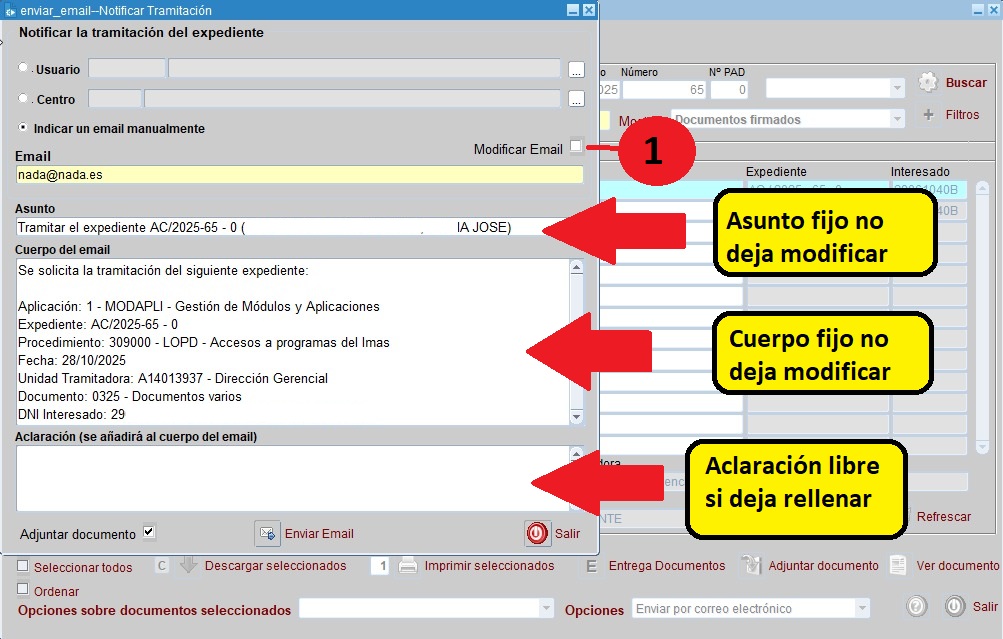The width and height of the screenshot is (1003, 639).
Task: Click the help question mark icon
Action: (915, 607)
